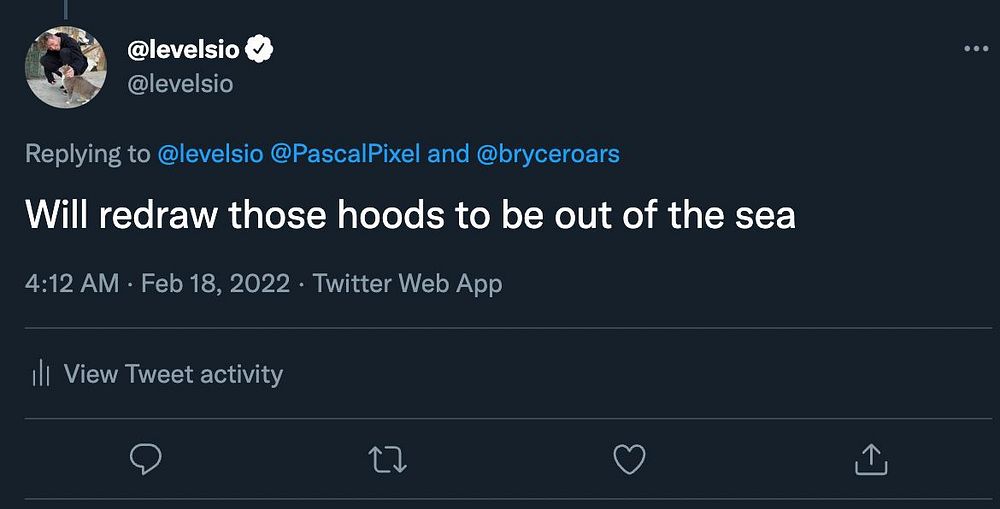Screen dimensions: 1000x509
Task: Click the verified checkmark badge
Action: 260,48
